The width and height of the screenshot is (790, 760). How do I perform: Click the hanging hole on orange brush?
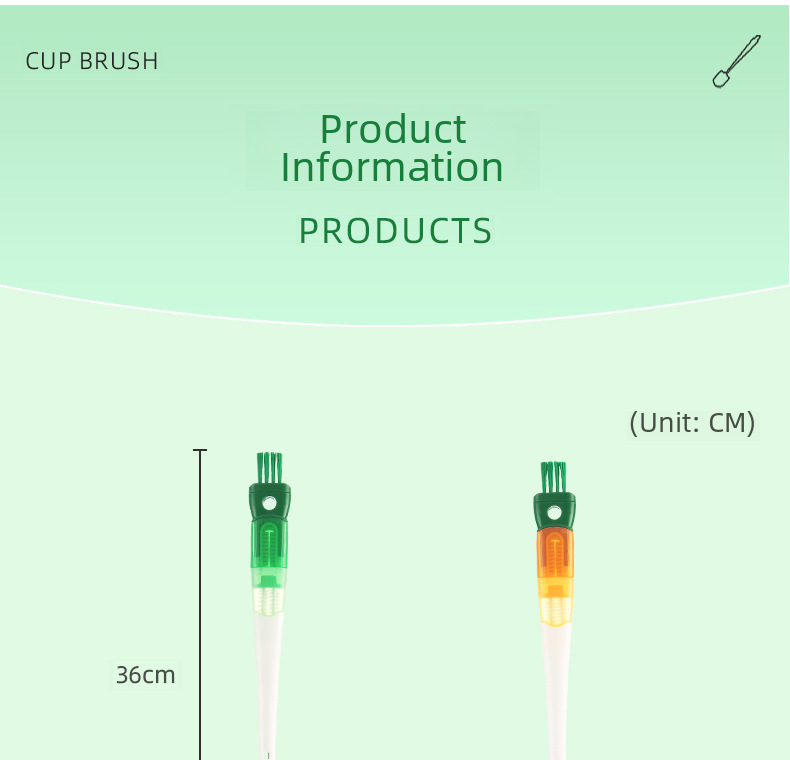tap(554, 513)
